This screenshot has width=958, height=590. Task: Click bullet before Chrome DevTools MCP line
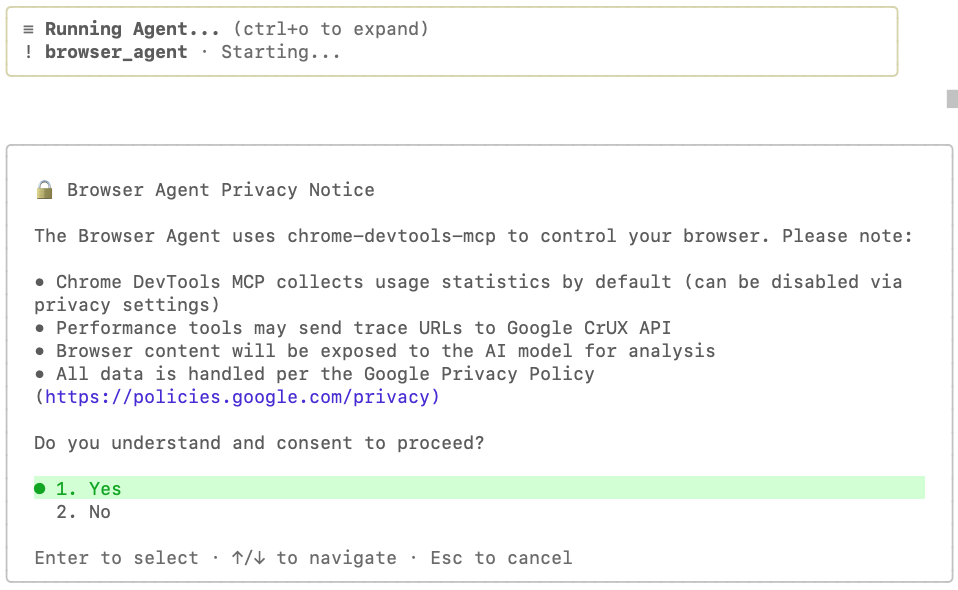(40, 282)
